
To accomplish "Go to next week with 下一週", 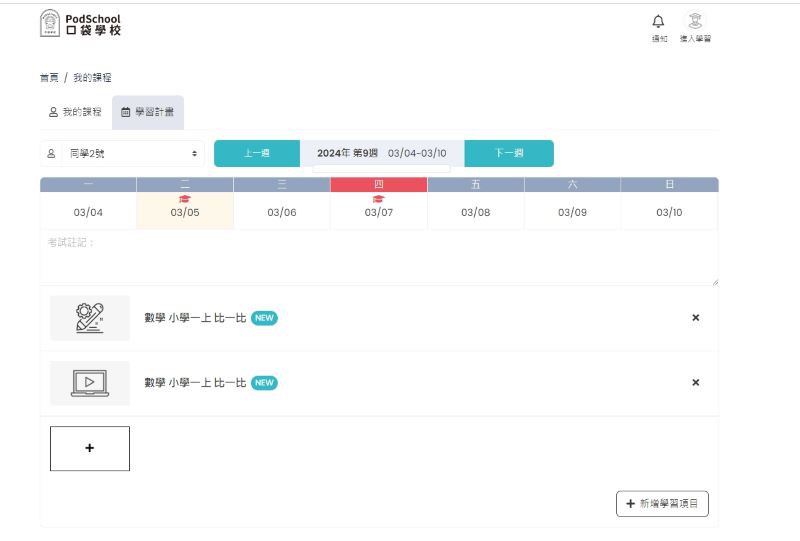I will [x=509, y=153].
